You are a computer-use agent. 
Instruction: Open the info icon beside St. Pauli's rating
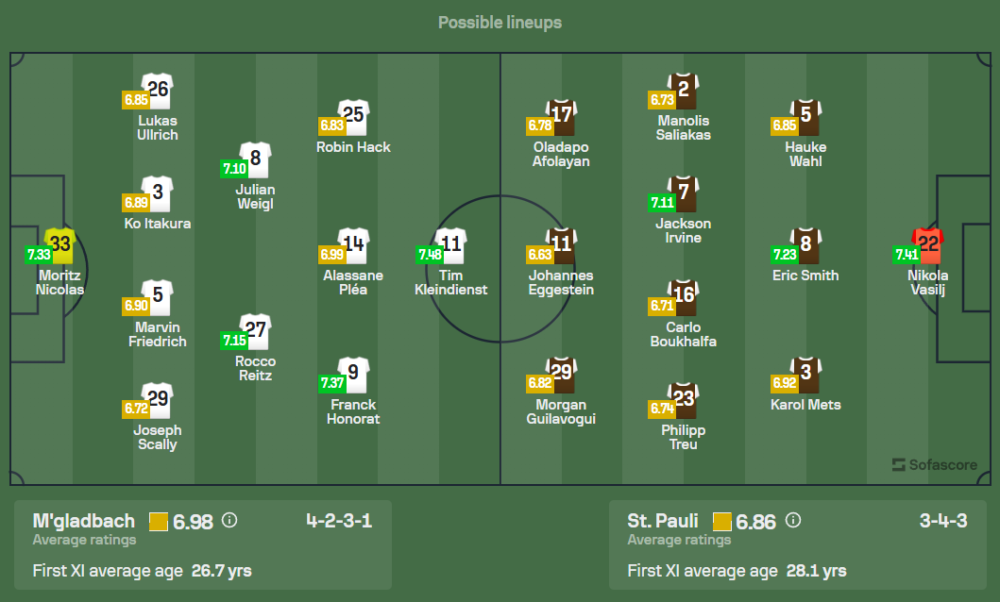(x=793, y=521)
